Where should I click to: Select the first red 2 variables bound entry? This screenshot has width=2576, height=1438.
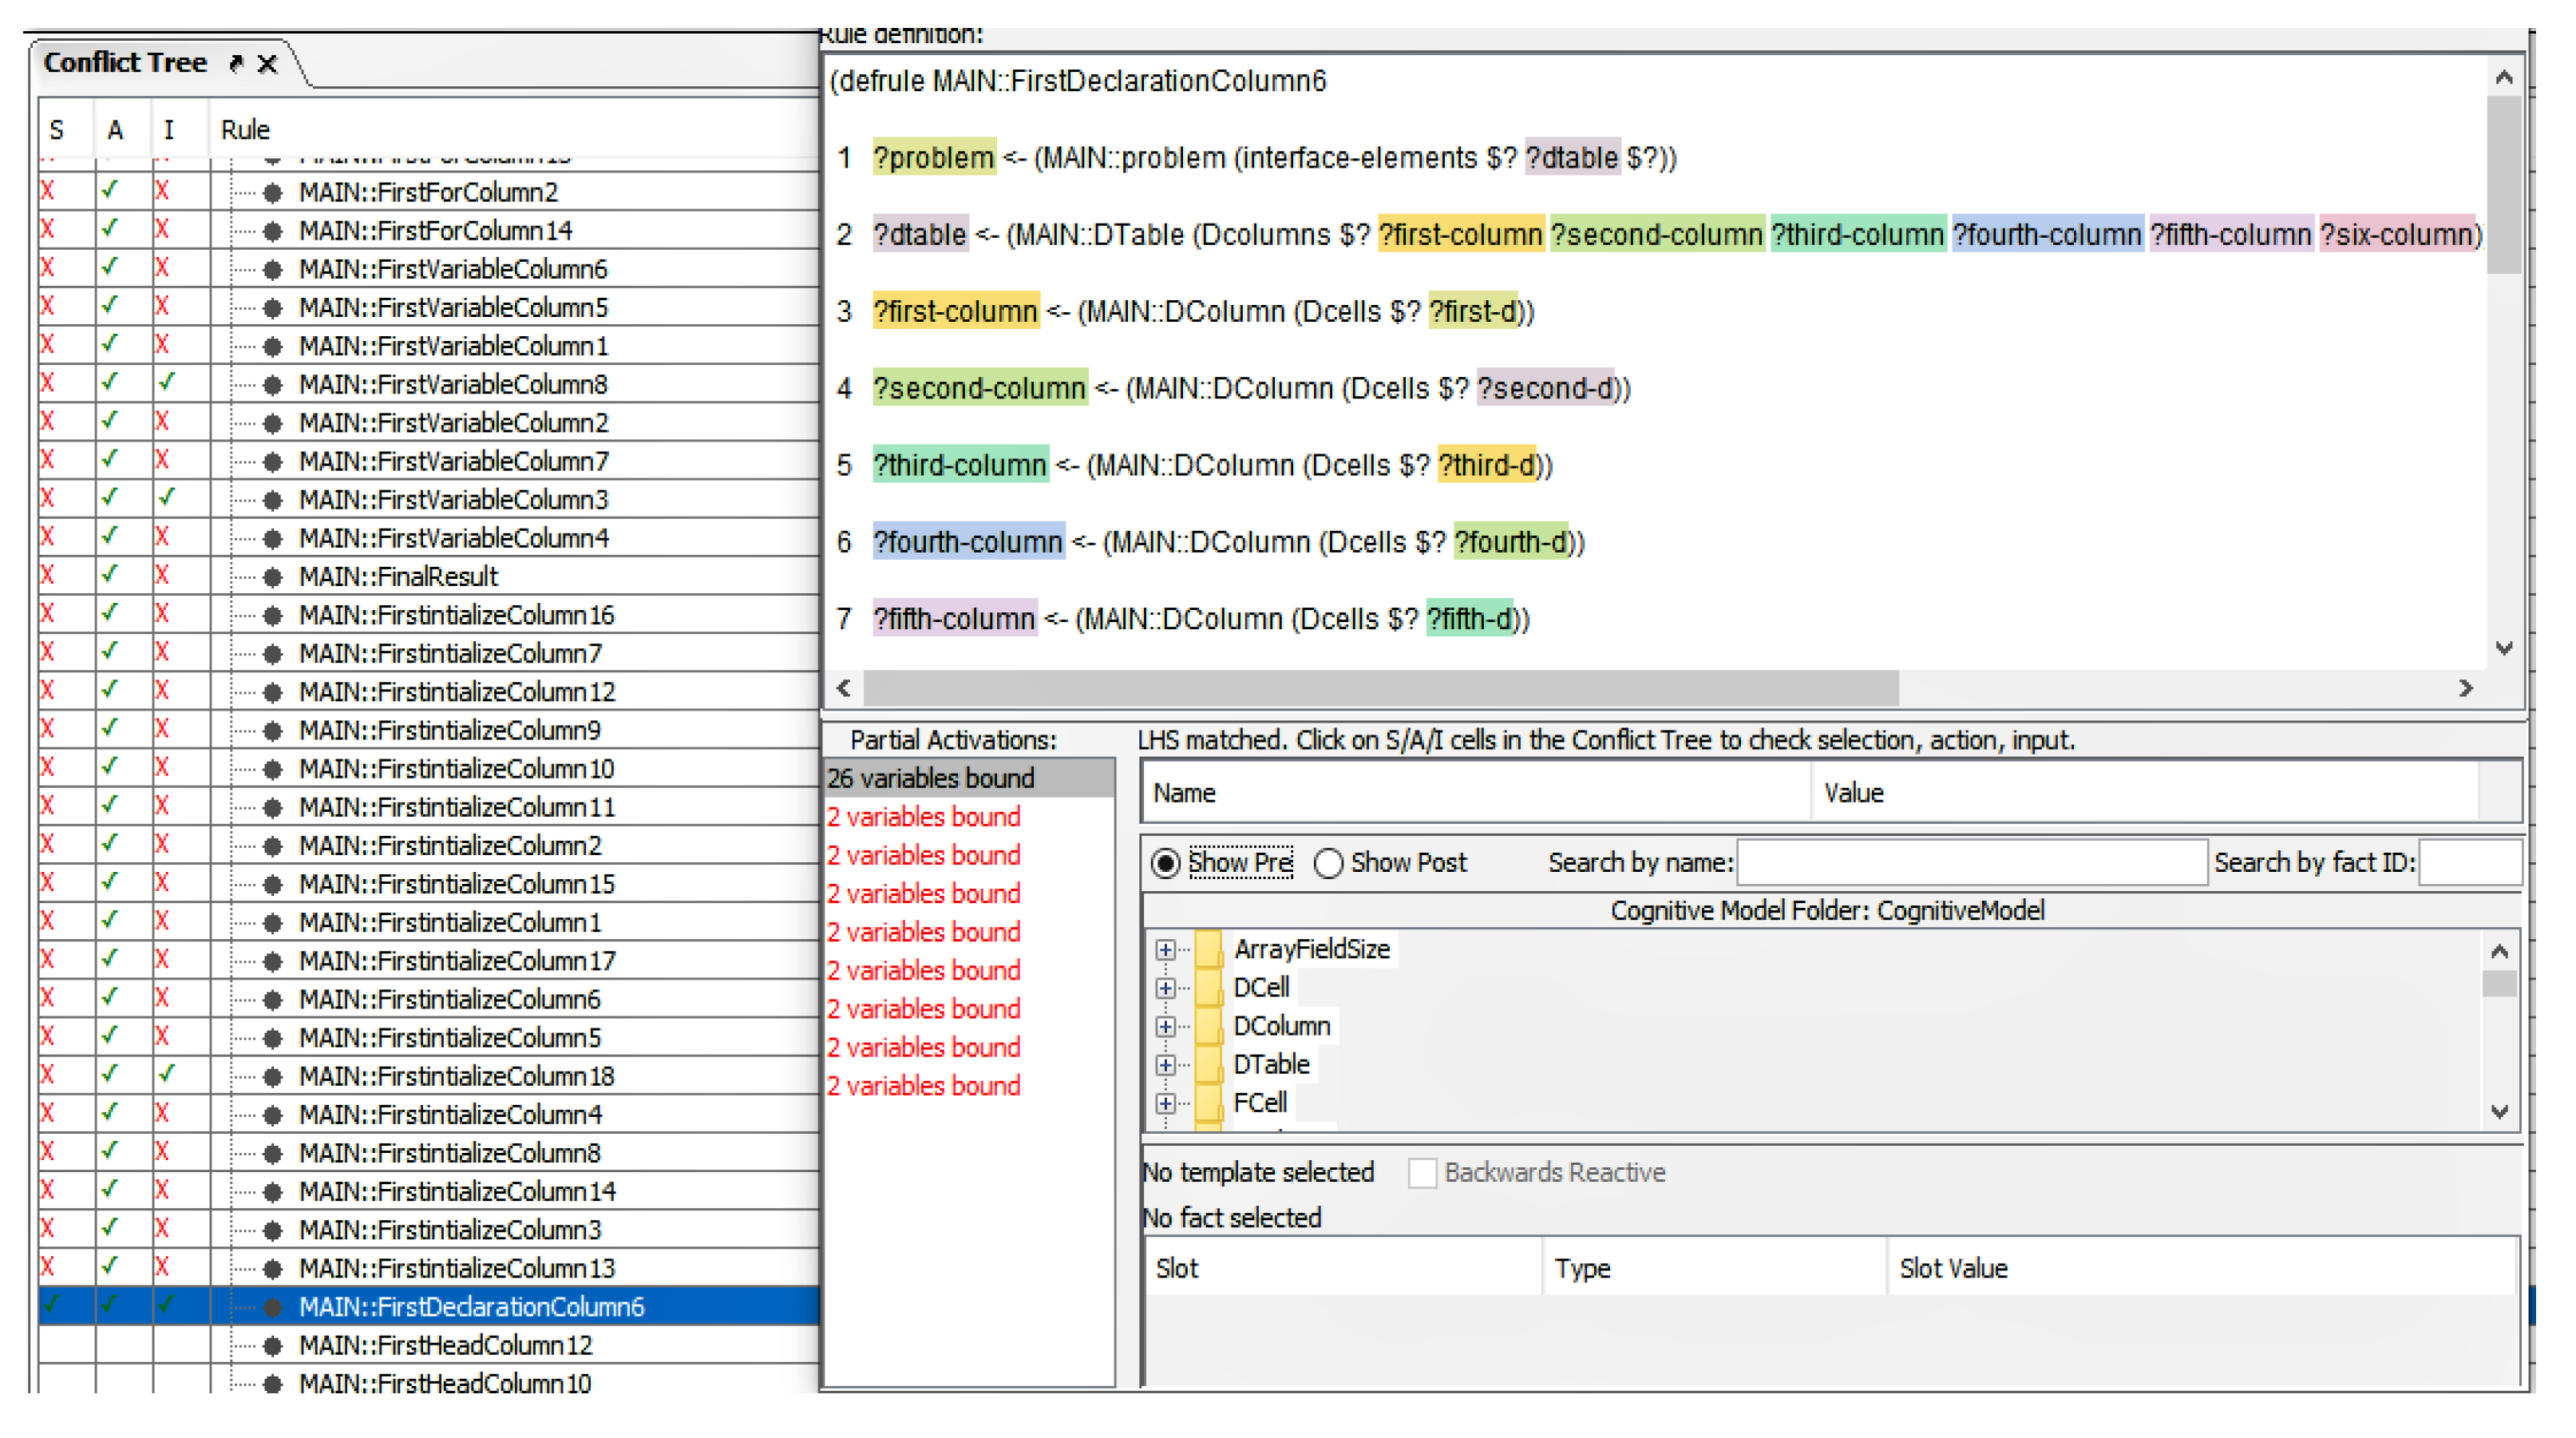click(x=923, y=817)
